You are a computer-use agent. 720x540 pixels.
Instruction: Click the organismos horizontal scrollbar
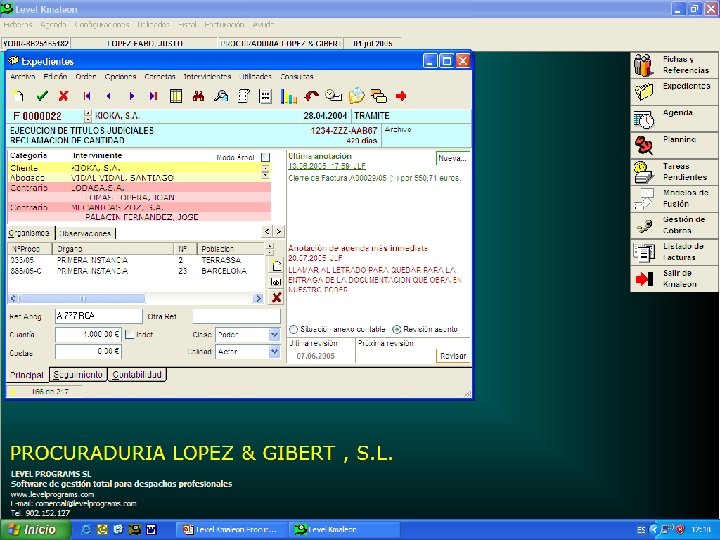136,298
